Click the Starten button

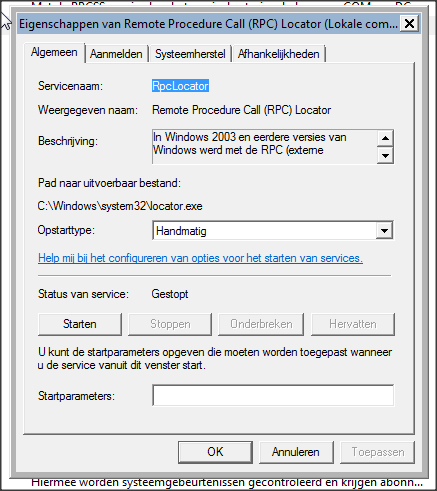point(80,324)
